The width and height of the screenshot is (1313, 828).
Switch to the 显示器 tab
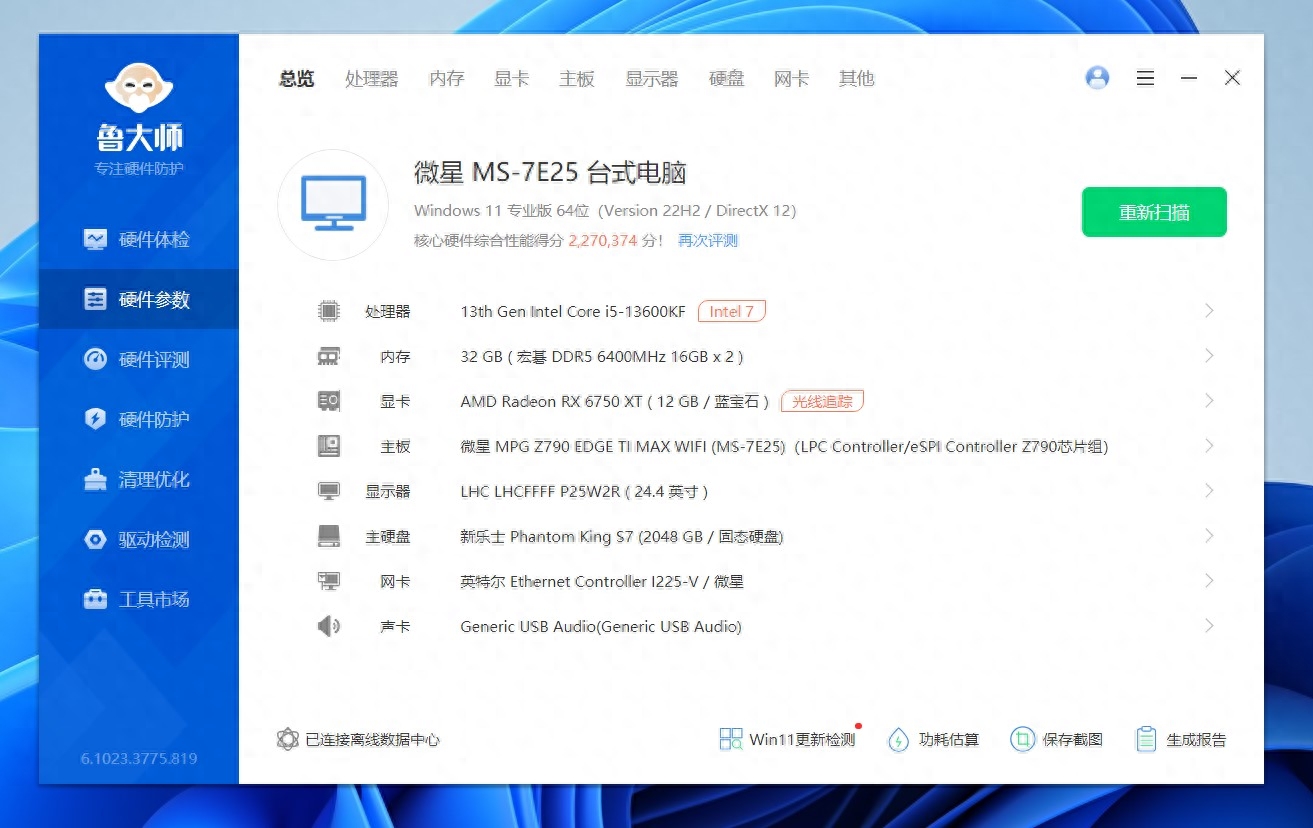pyautogui.click(x=652, y=79)
